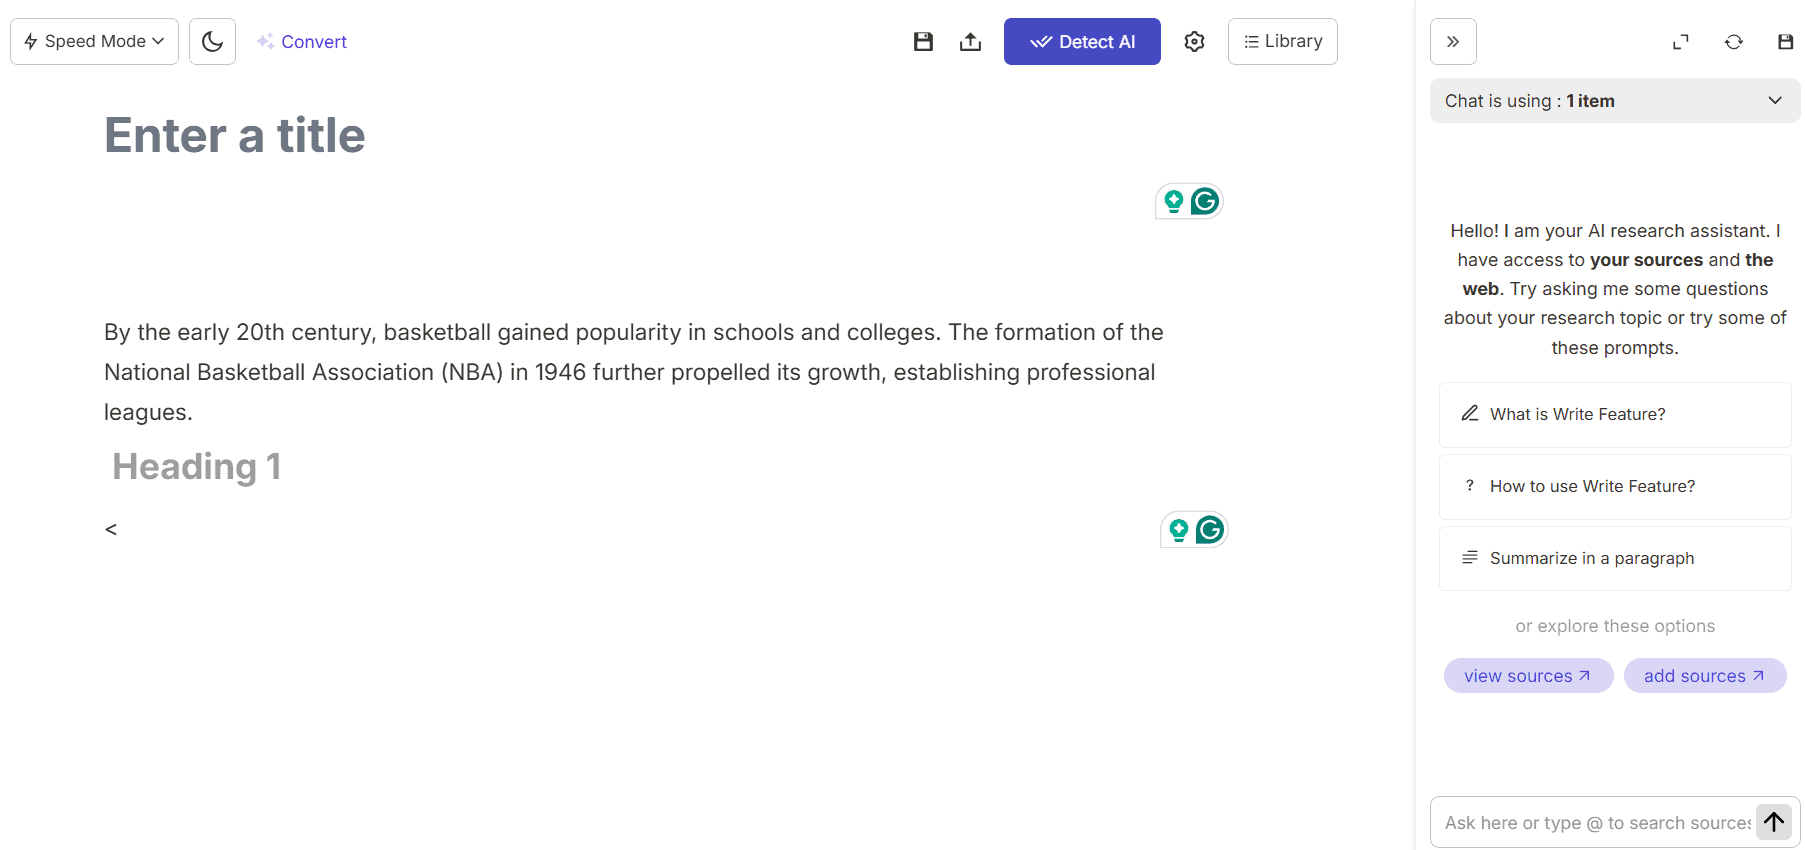Image resolution: width=1805 pixels, height=850 pixels.
Task: Click the save floppy disk icon in editor toolbar
Action: coord(923,42)
